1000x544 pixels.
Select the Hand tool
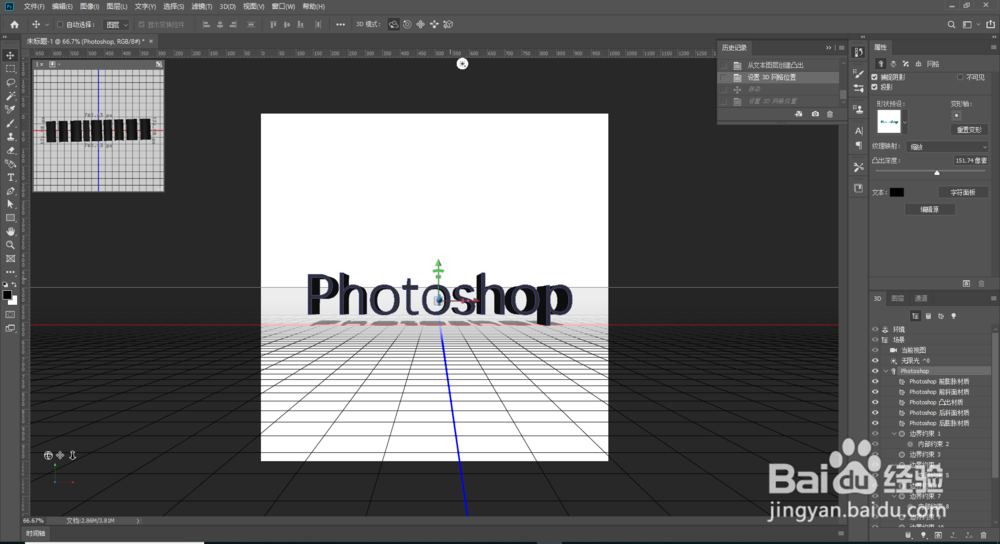10,232
